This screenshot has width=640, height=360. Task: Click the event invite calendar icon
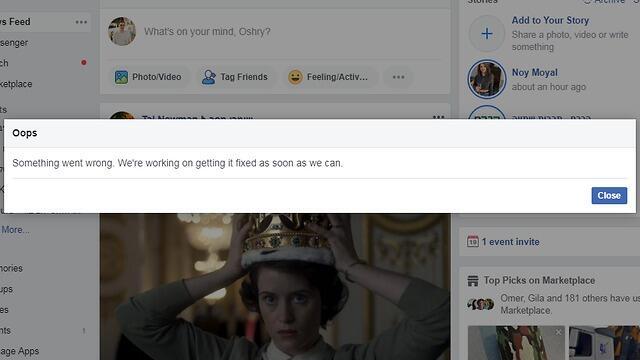click(473, 241)
